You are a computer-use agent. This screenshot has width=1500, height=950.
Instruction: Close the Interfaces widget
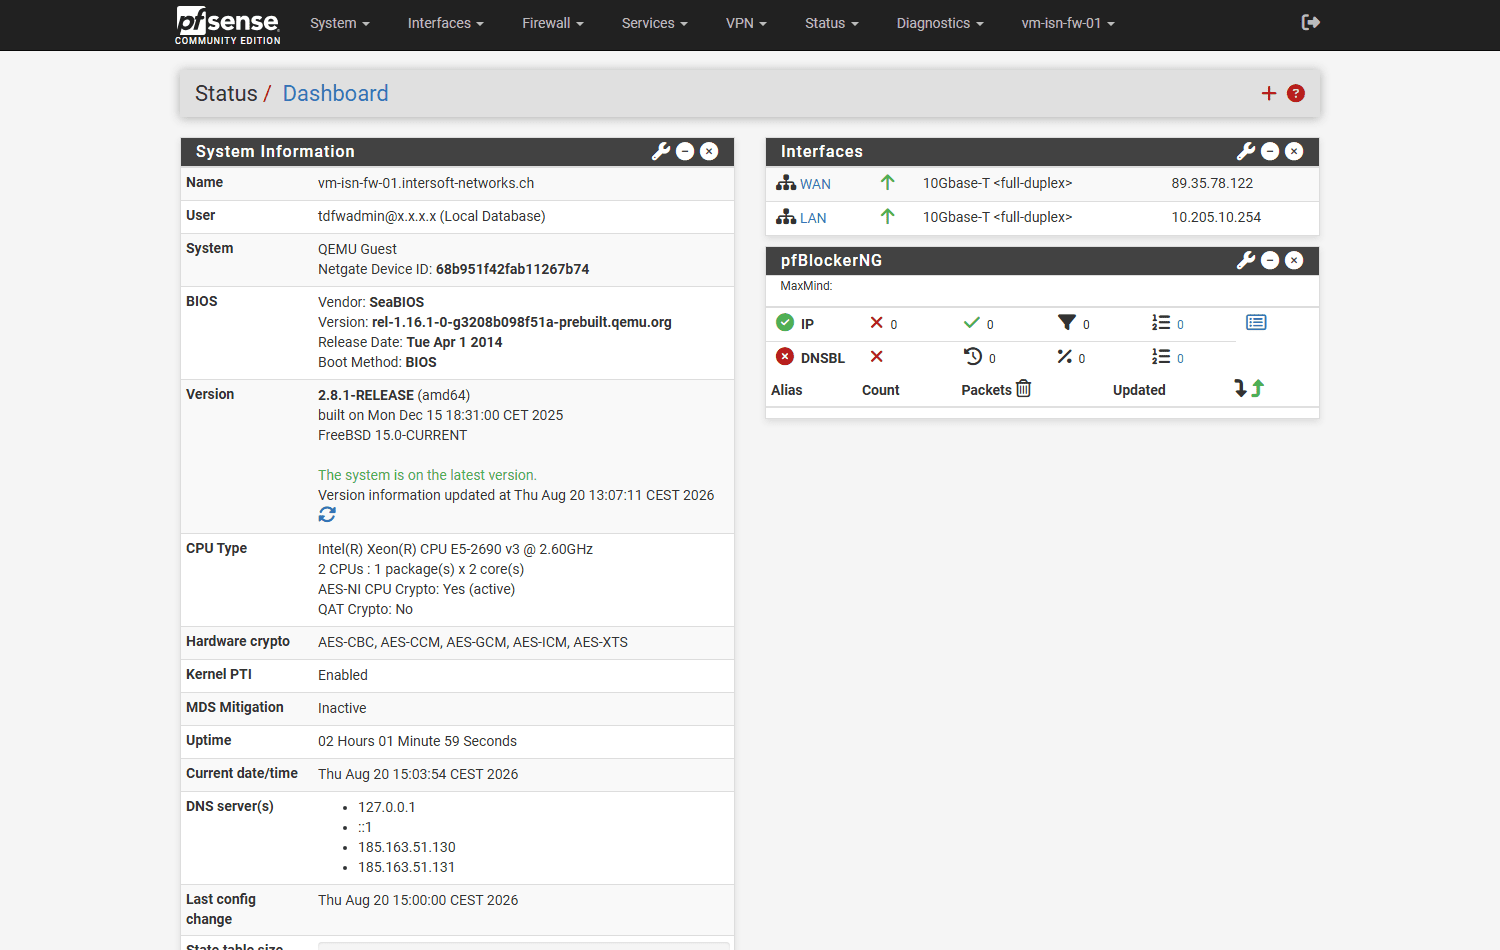point(1294,151)
